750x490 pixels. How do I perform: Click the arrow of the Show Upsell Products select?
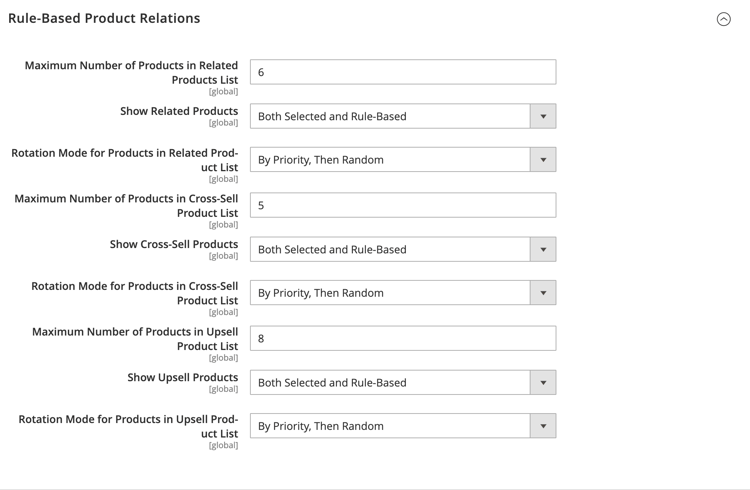pos(543,382)
